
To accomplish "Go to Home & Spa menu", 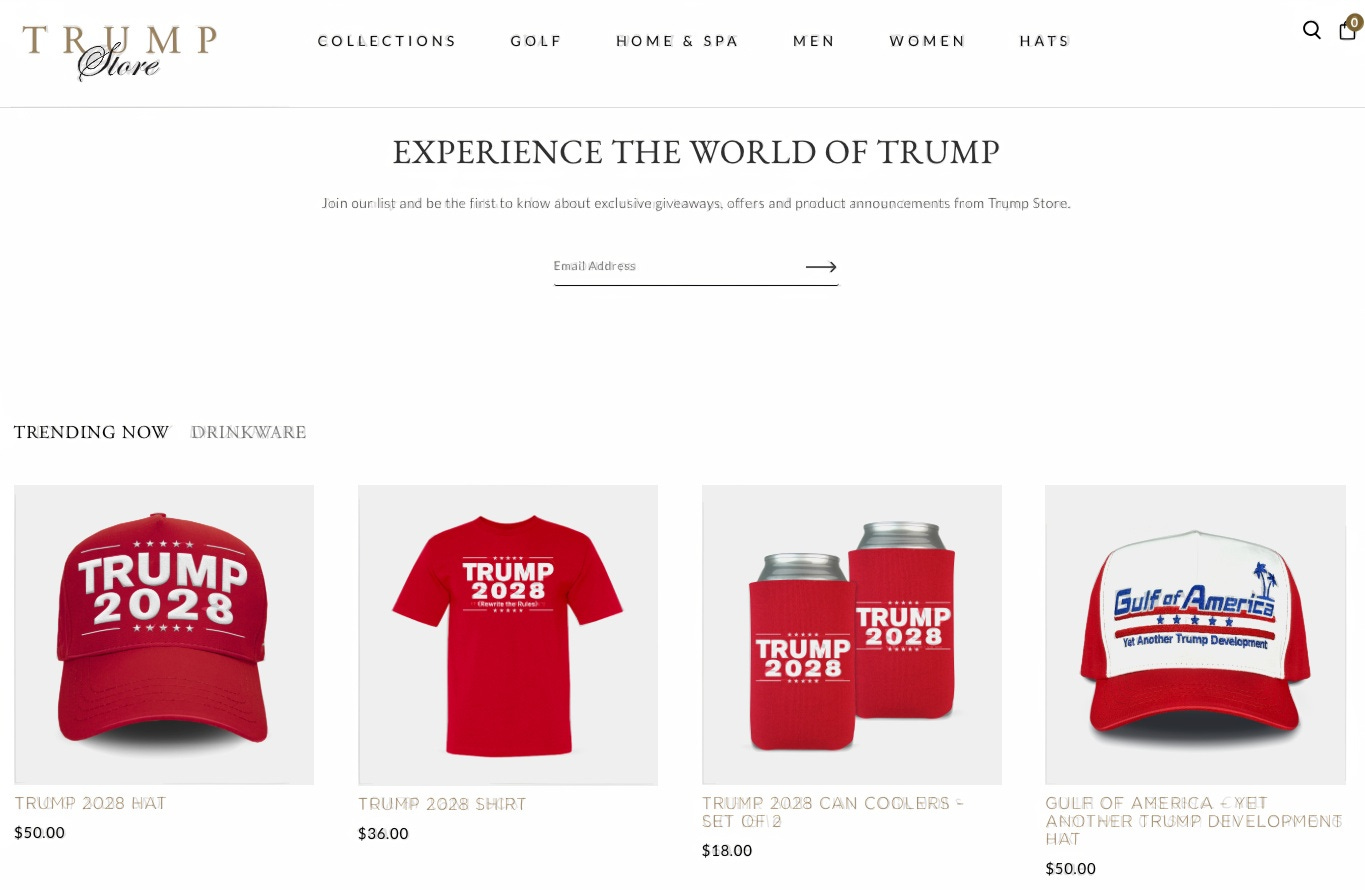I will (677, 41).
